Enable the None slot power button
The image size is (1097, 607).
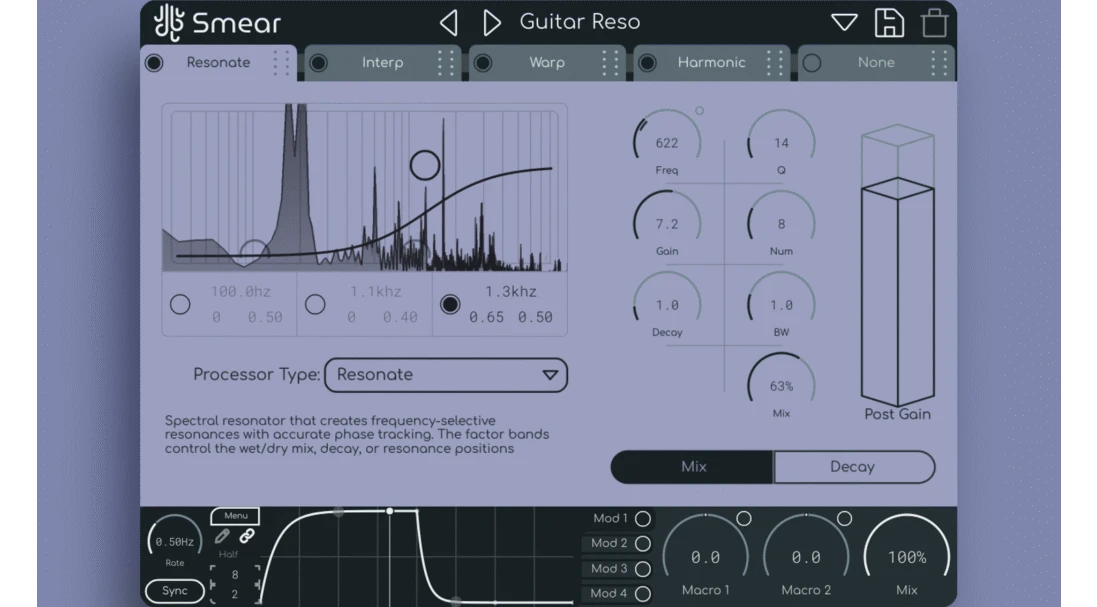point(812,63)
